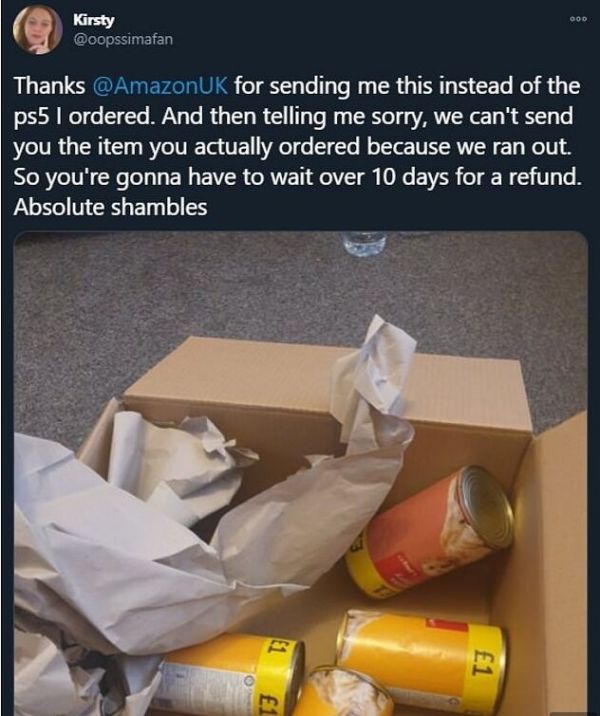Click the display name Kirsty
600x716 pixels.
(x=94, y=20)
